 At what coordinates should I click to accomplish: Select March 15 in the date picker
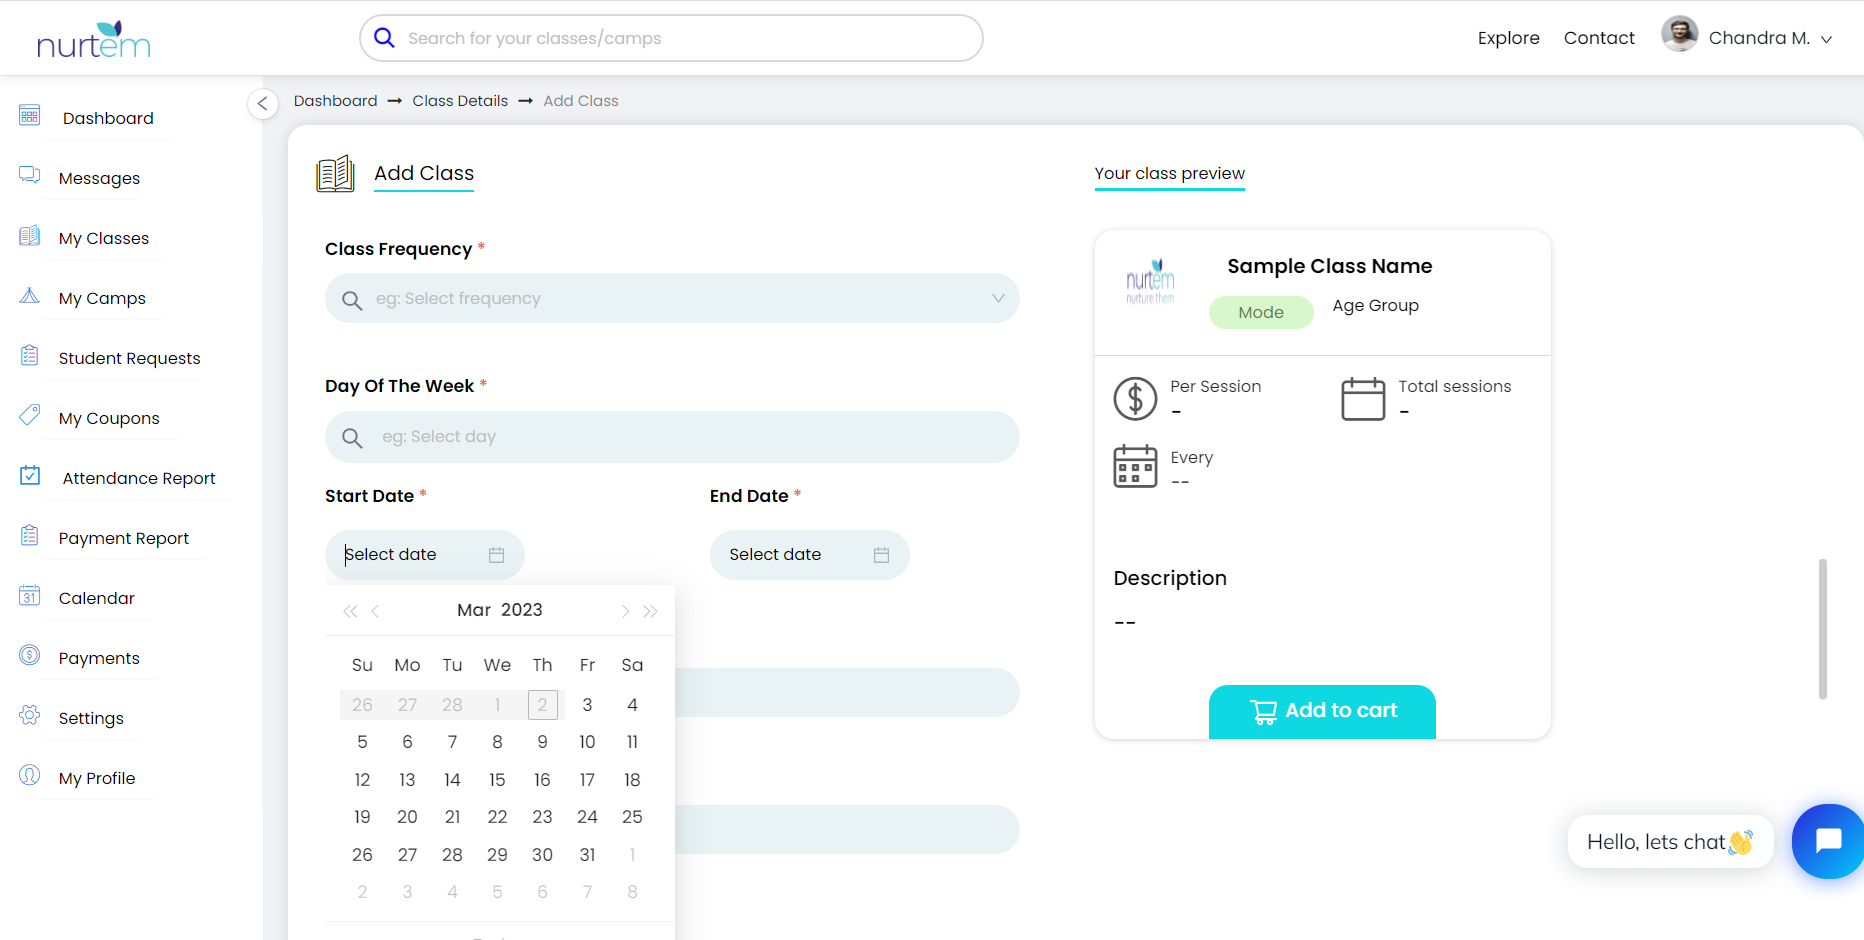(x=497, y=779)
